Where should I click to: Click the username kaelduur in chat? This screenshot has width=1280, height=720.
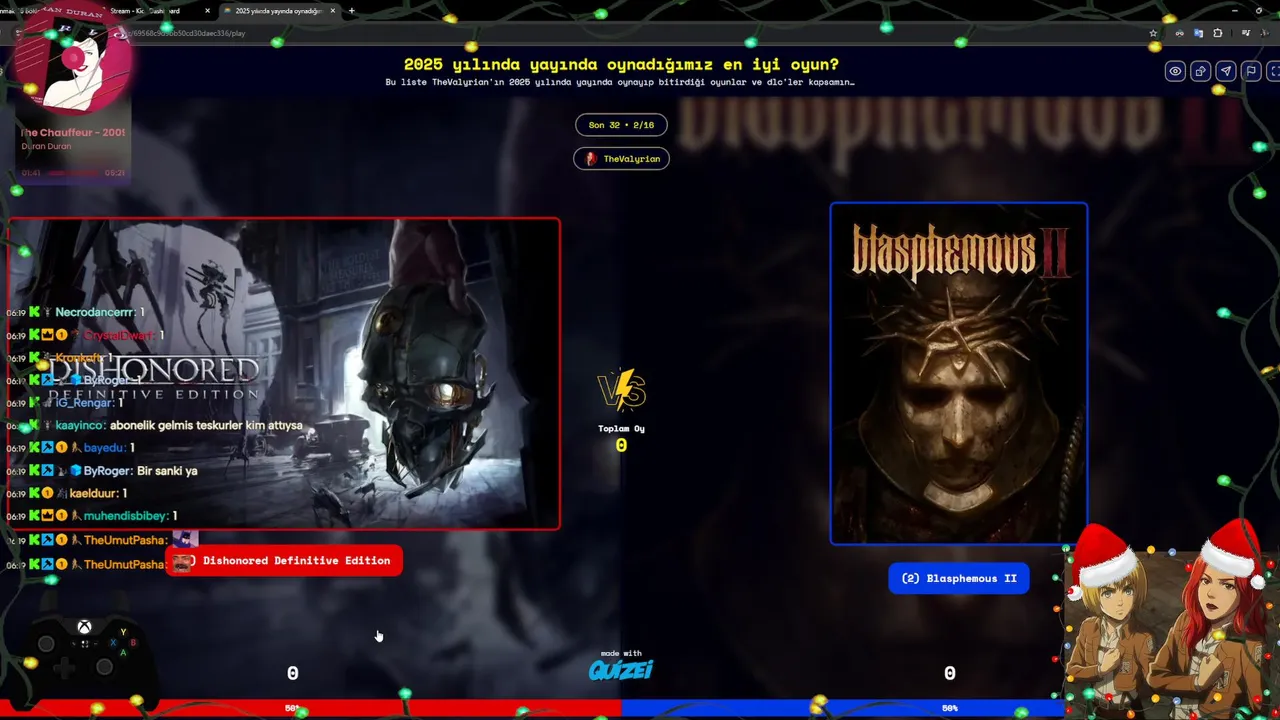[x=95, y=493]
